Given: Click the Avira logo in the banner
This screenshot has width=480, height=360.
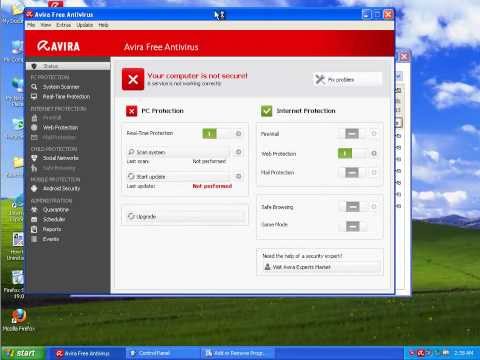Looking at the screenshot, I should (59, 46).
